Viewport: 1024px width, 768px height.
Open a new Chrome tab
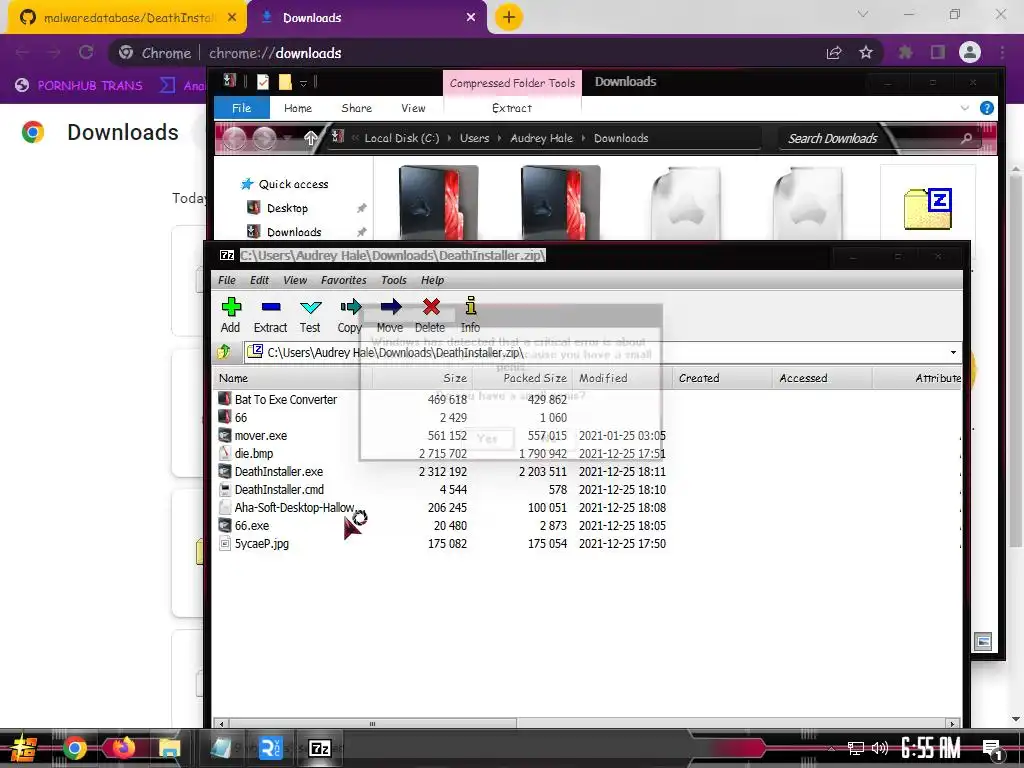click(x=509, y=17)
